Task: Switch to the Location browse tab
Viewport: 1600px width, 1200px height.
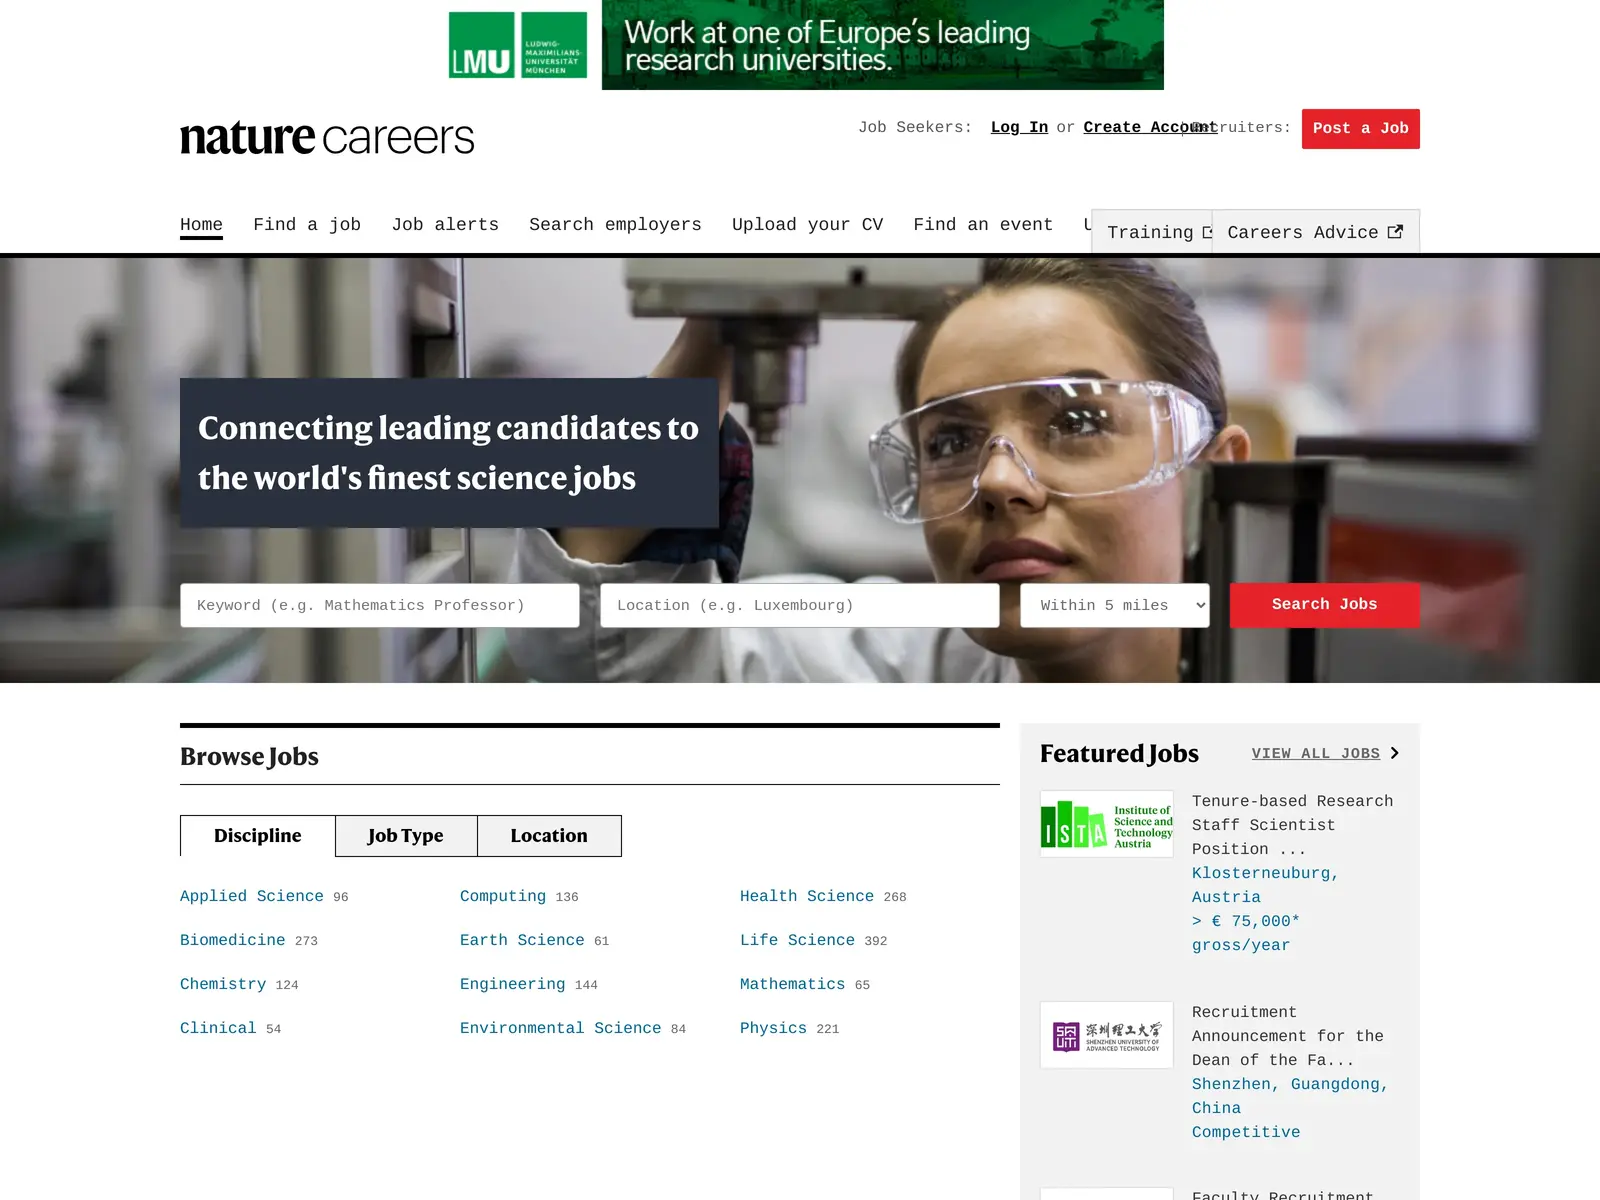Action: 549,836
